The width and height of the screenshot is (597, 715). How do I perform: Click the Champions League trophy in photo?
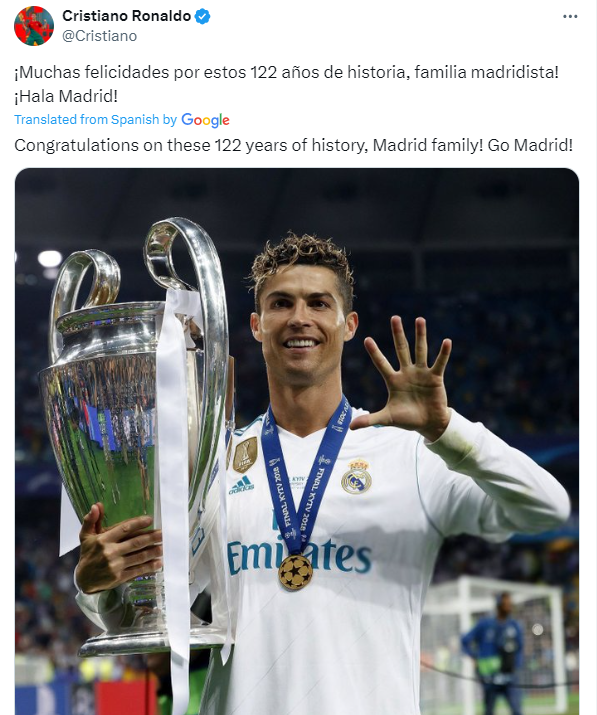[x=135, y=433]
